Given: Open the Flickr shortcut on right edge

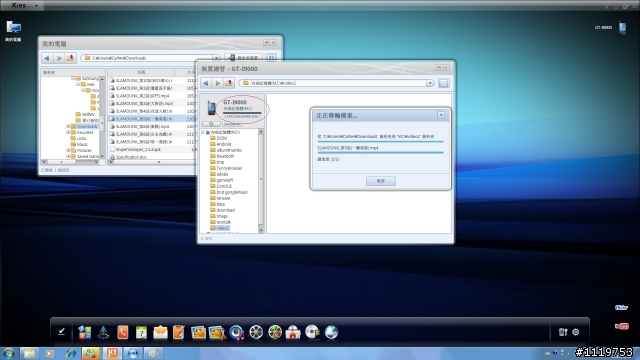Looking at the screenshot, I should tap(621, 307).
